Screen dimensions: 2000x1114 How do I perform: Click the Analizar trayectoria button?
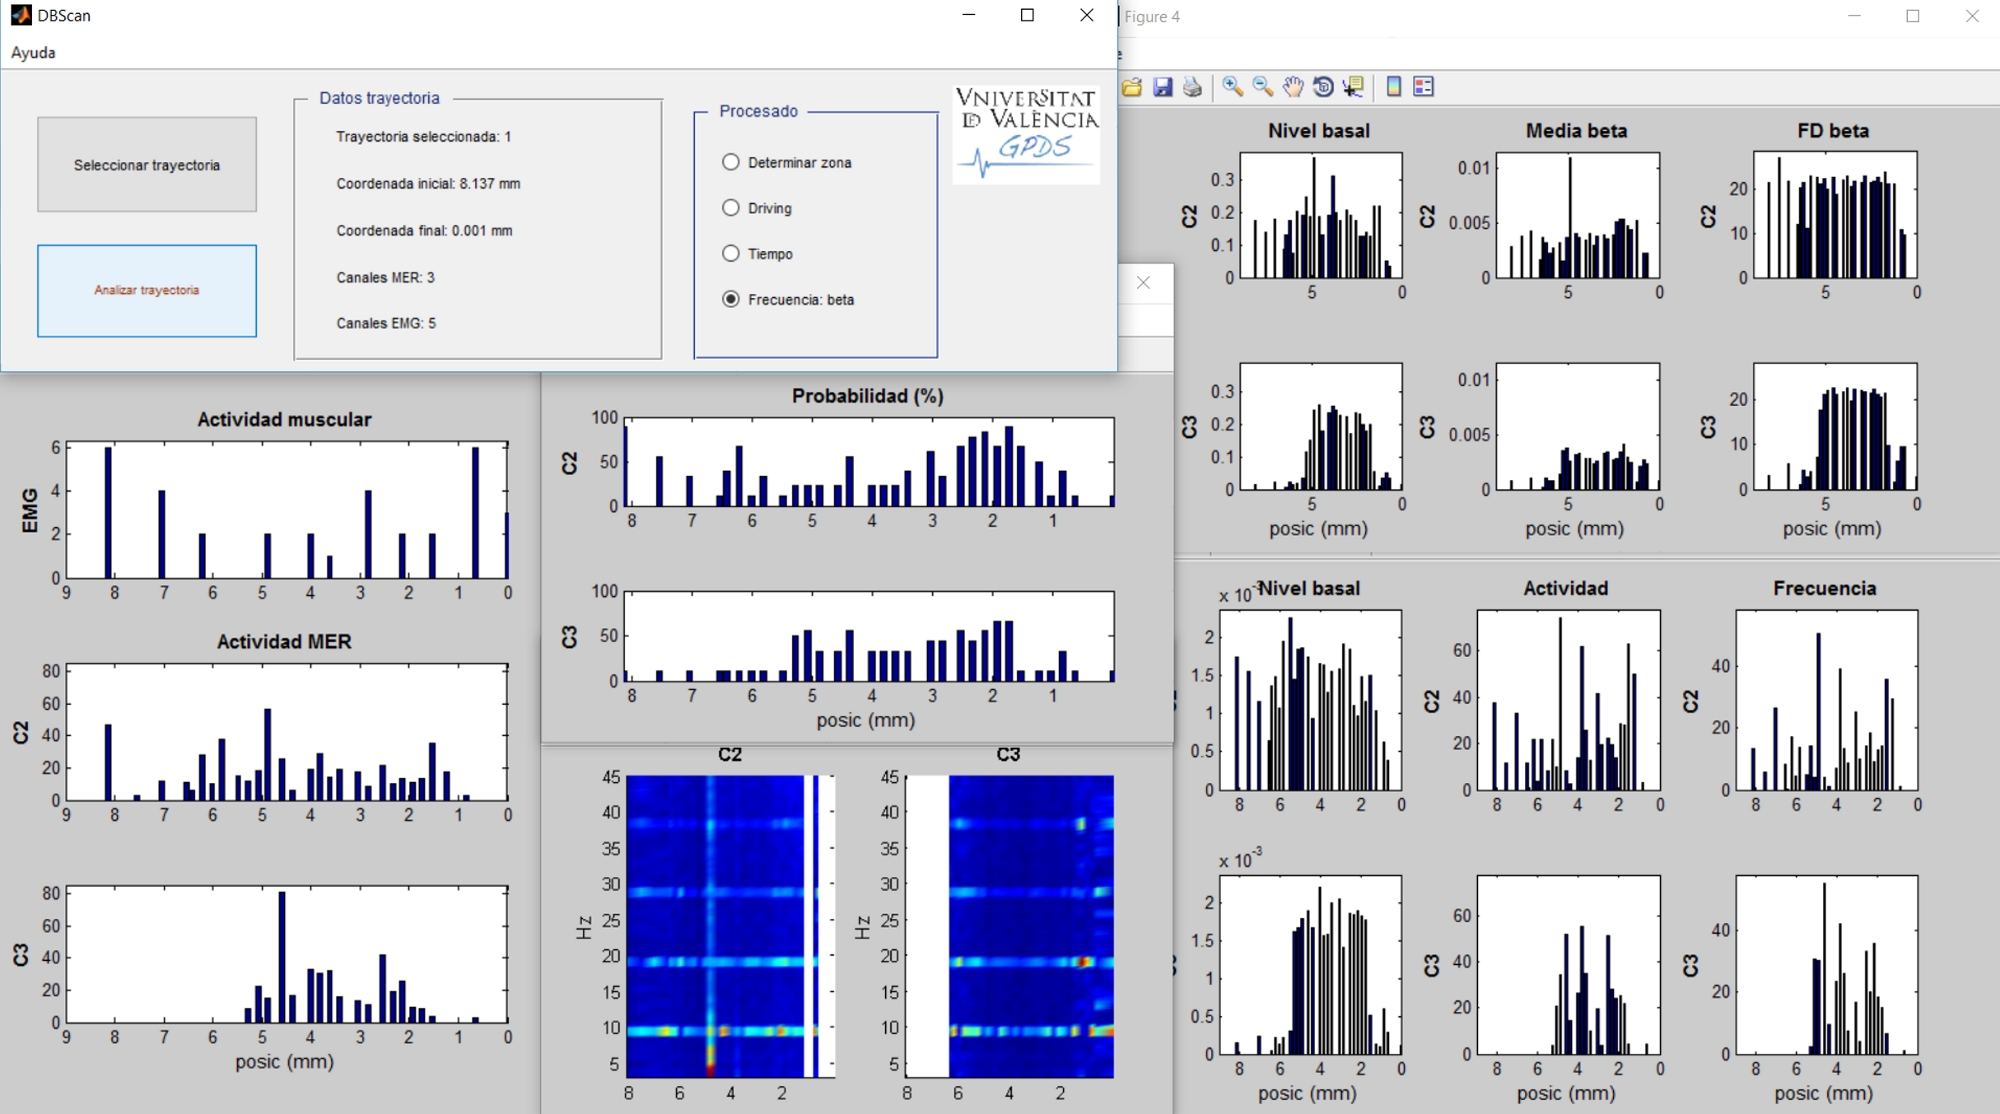pyautogui.click(x=147, y=290)
